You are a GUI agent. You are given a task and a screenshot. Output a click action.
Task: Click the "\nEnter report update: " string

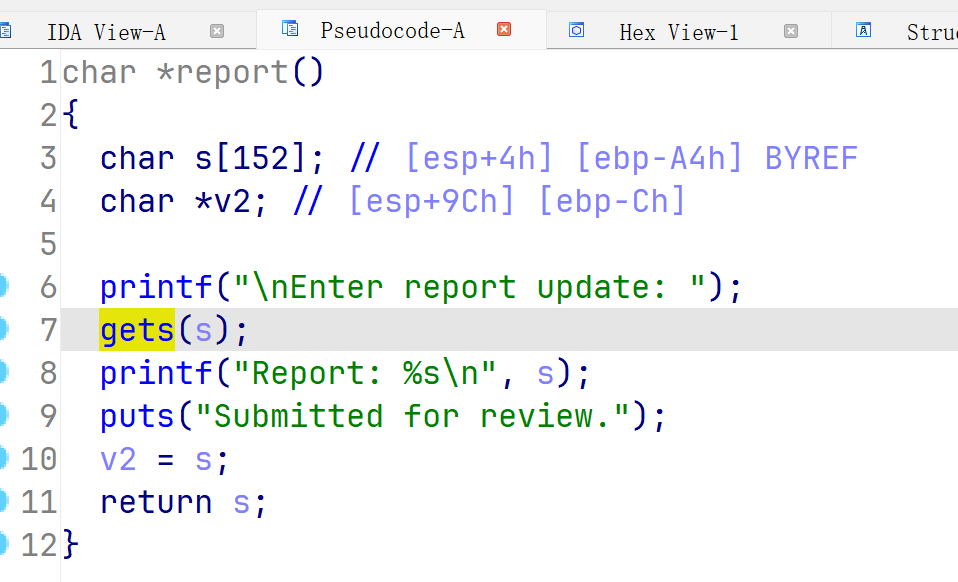click(469, 287)
